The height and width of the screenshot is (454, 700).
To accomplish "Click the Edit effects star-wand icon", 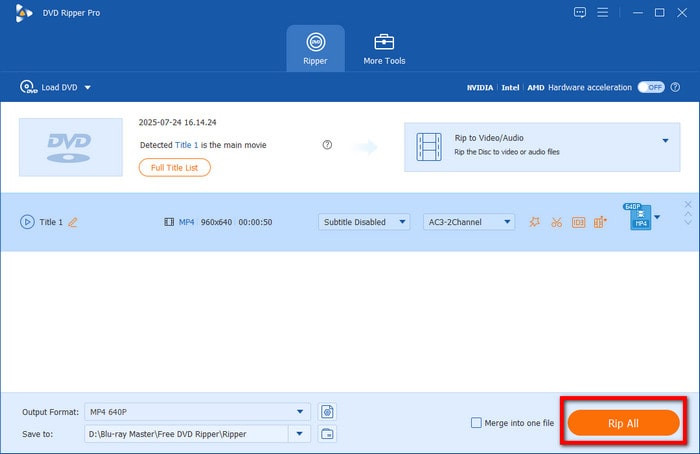I will pos(535,222).
